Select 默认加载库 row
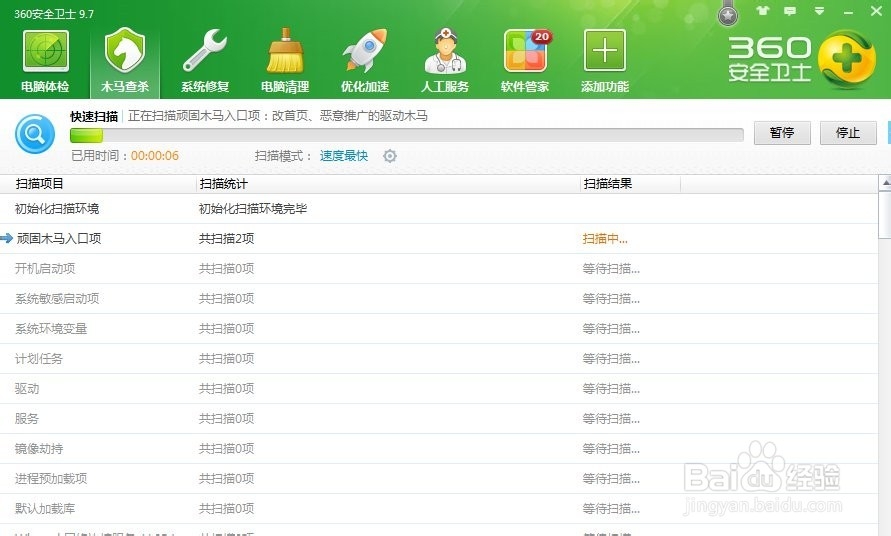Screen dimensions: 891x536 pyautogui.click(x=439, y=509)
